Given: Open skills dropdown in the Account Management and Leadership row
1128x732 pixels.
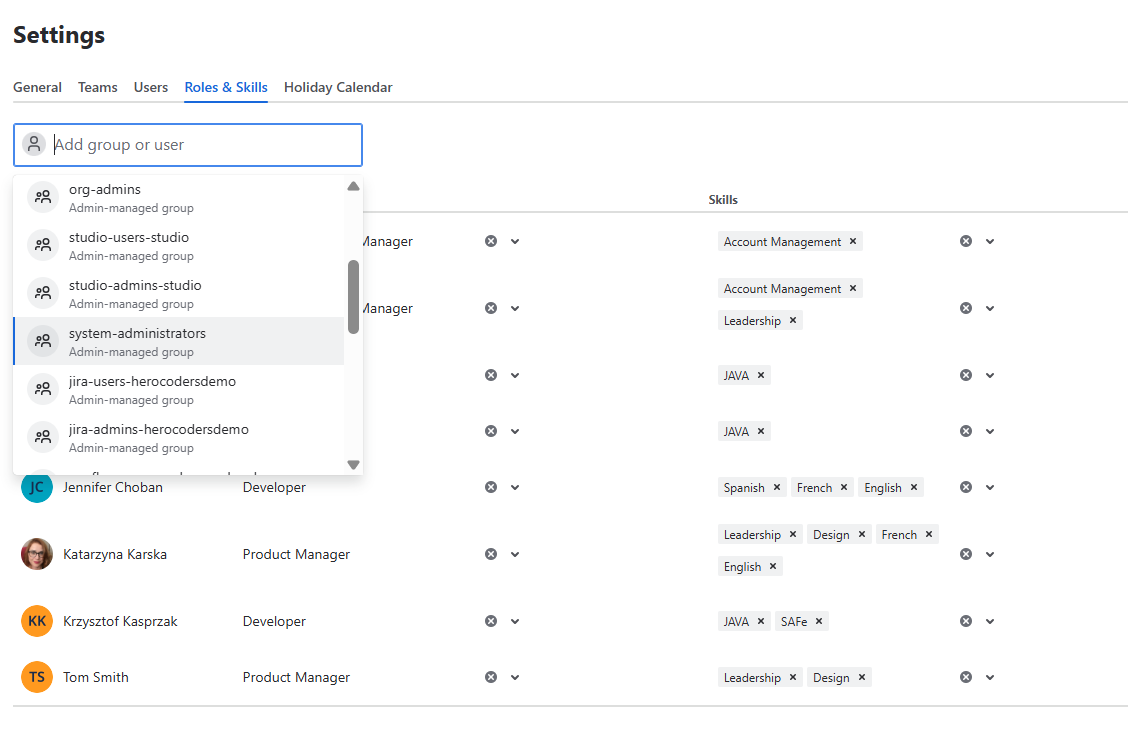Looking at the screenshot, I should coord(990,308).
